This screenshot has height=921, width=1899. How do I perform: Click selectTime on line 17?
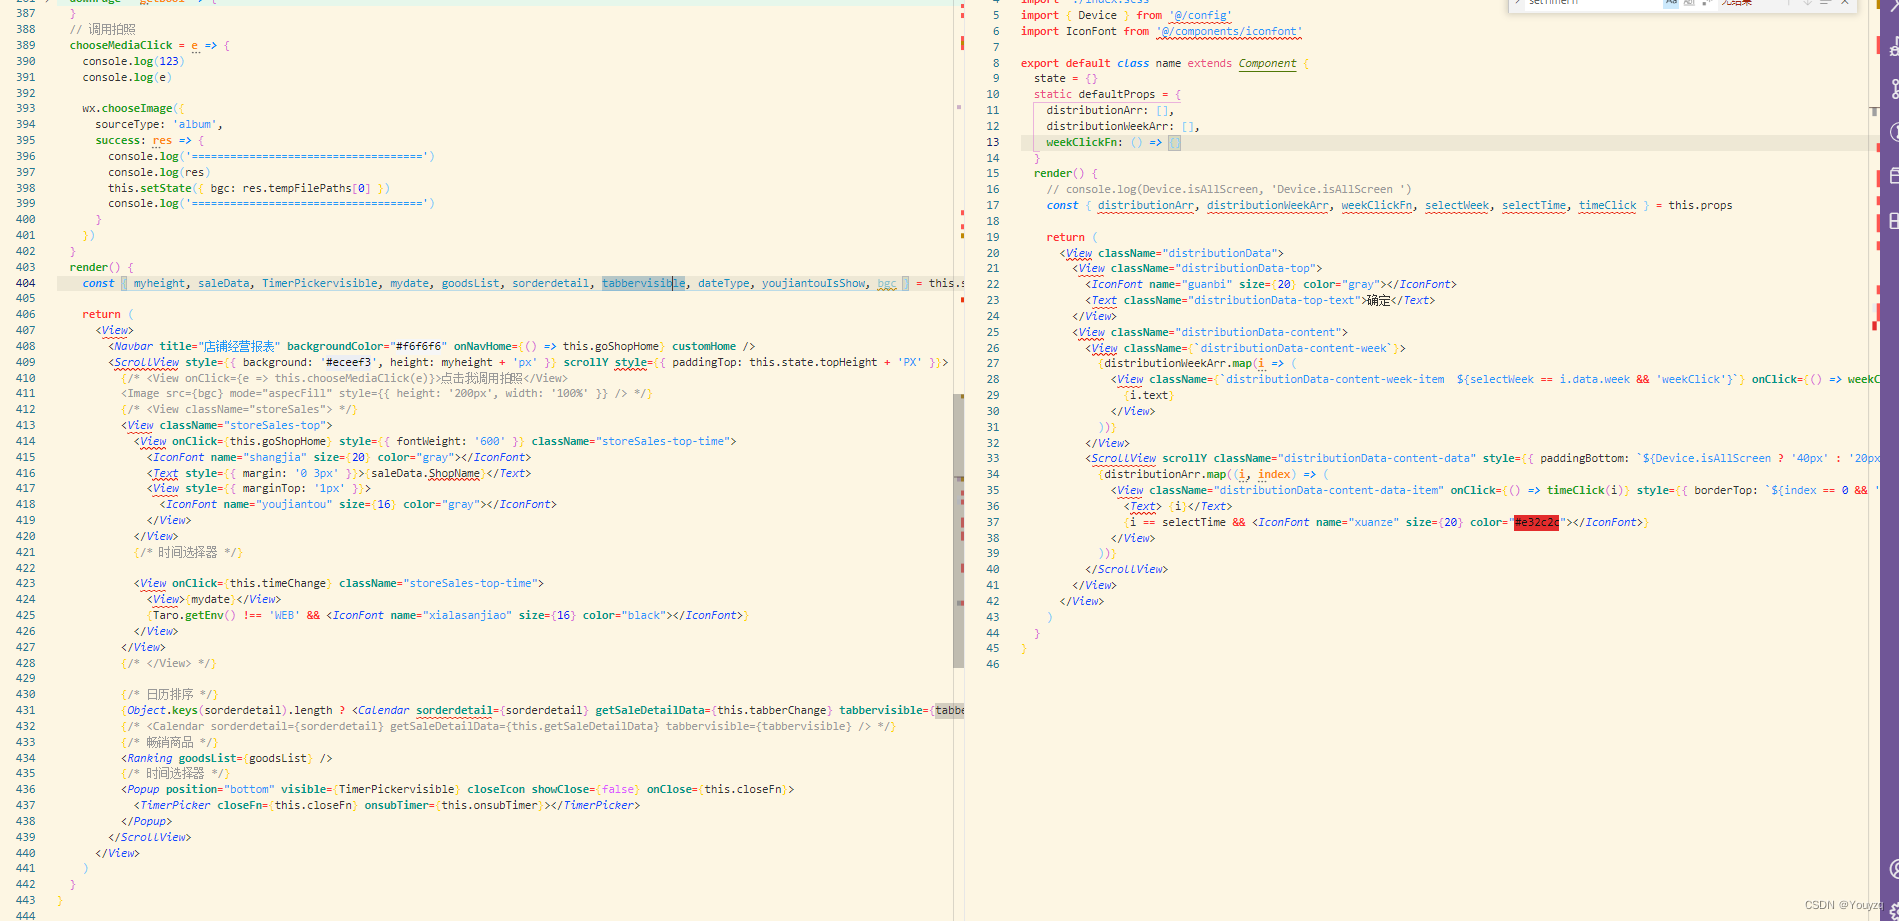tap(1534, 206)
